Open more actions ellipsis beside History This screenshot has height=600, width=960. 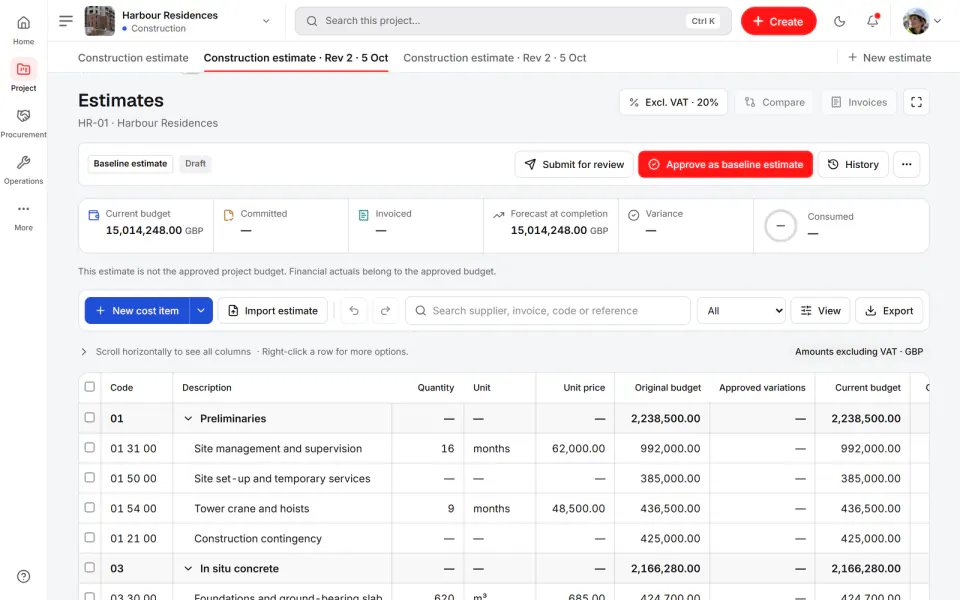[x=906, y=164]
